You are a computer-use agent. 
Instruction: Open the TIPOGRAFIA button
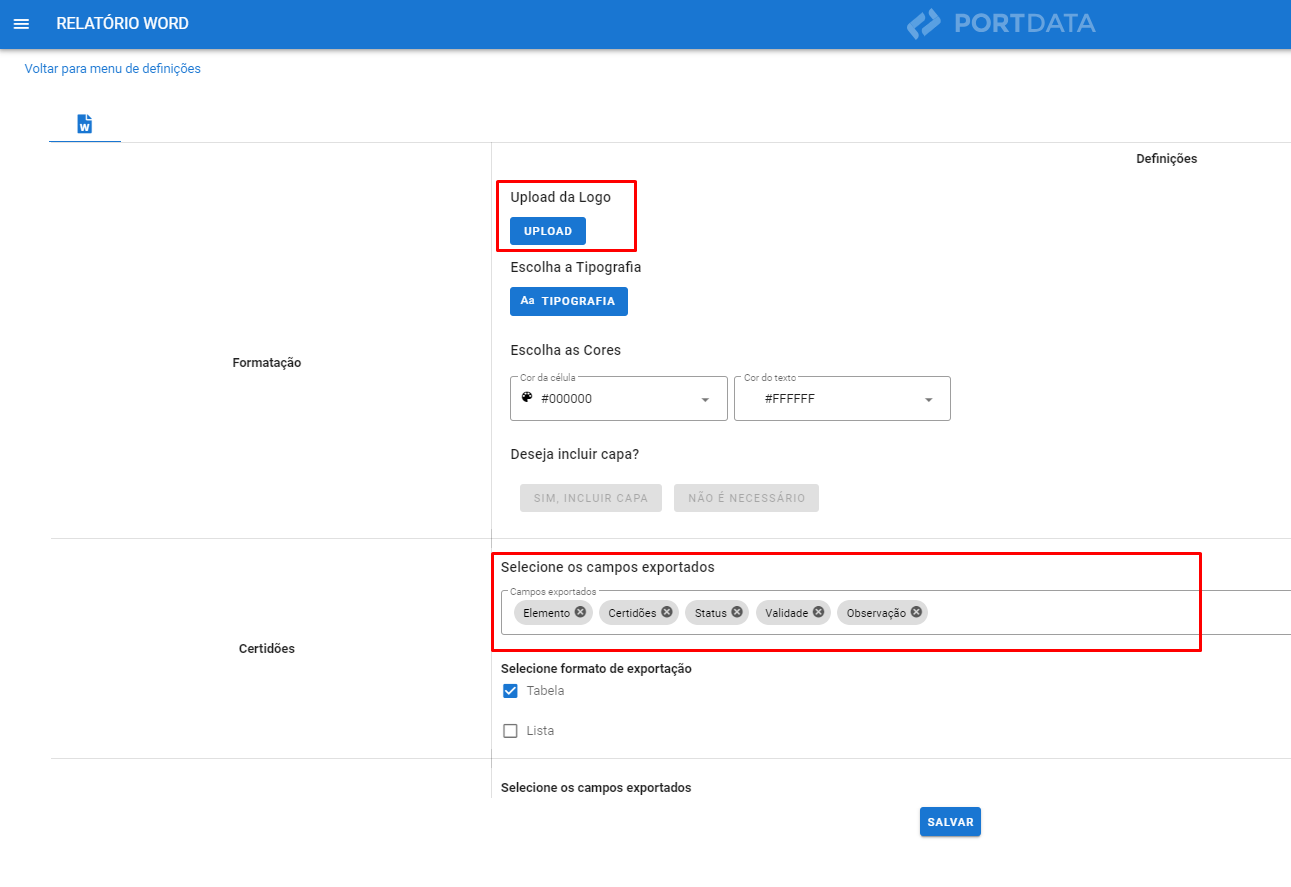[569, 301]
